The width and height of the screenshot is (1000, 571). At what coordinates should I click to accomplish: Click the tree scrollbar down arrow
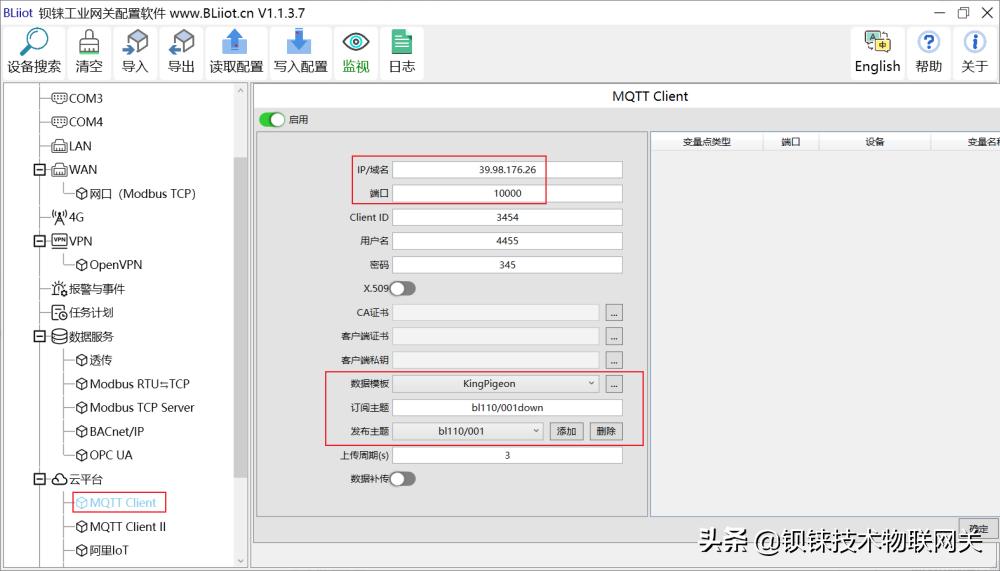pyautogui.click(x=240, y=561)
